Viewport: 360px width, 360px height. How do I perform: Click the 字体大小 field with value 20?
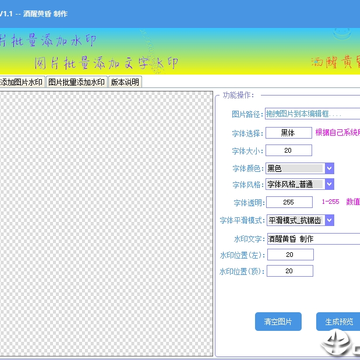(288, 150)
